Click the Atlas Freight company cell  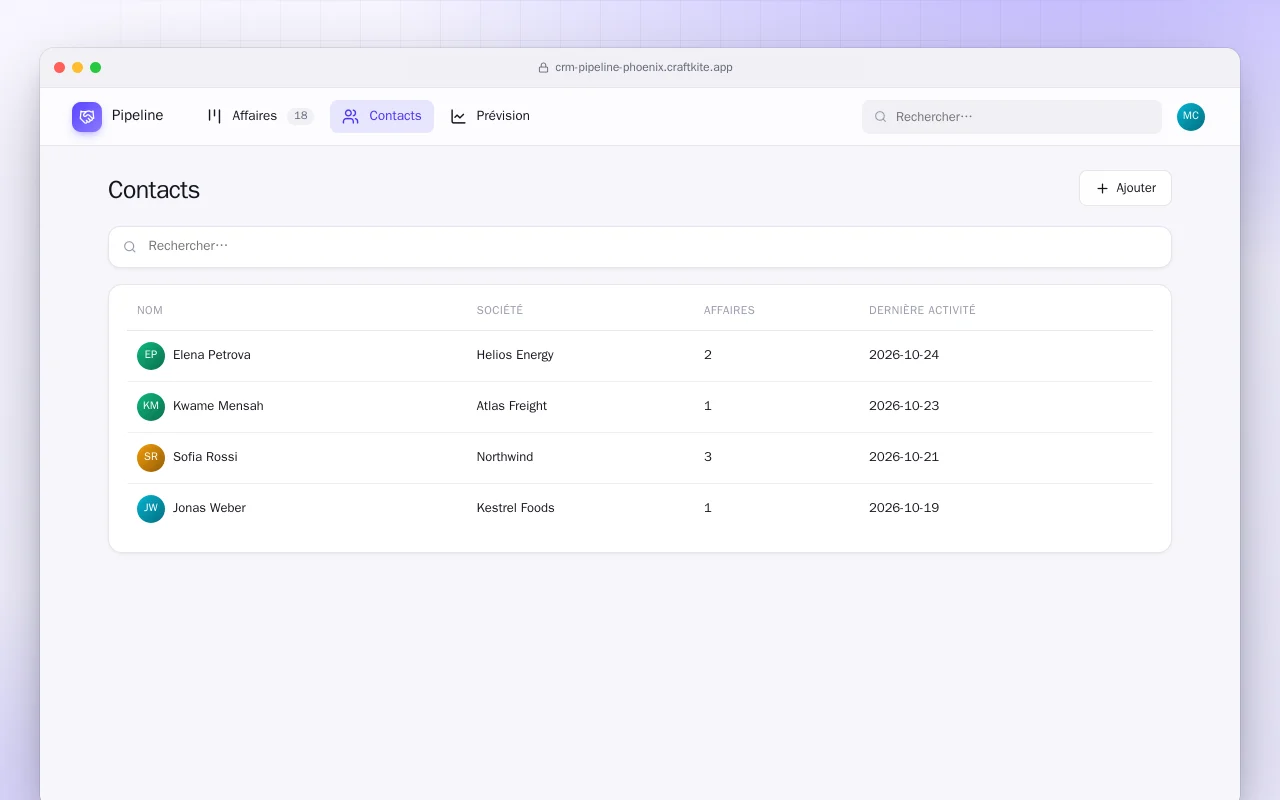(x=512, y=406)
